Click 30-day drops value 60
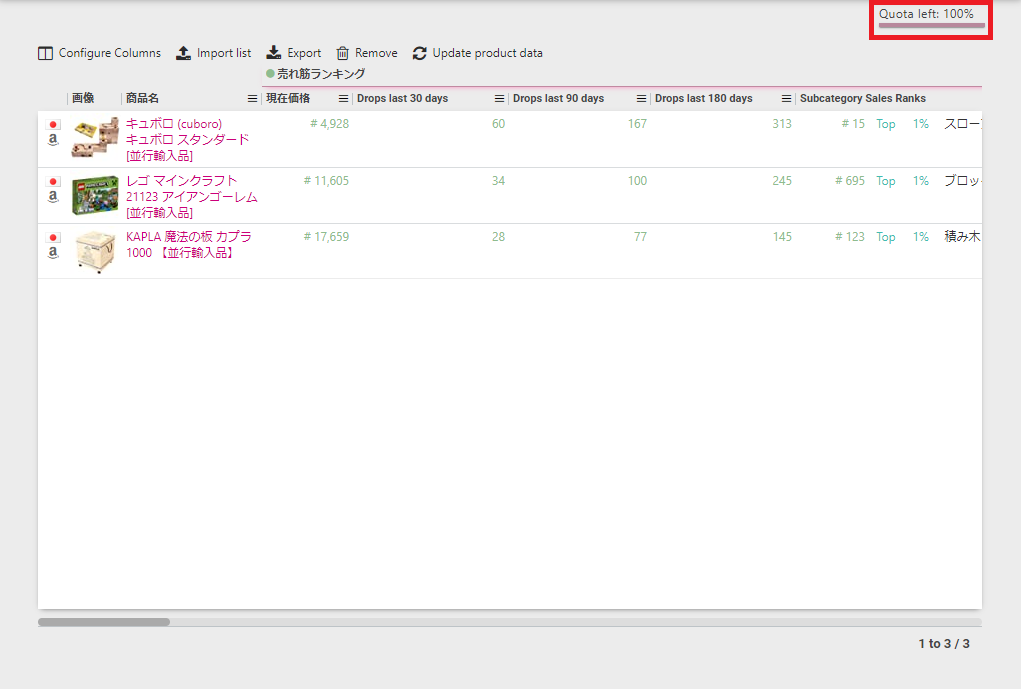Image resolution: width=1021 pixels, height=689 pixels. 498,124
